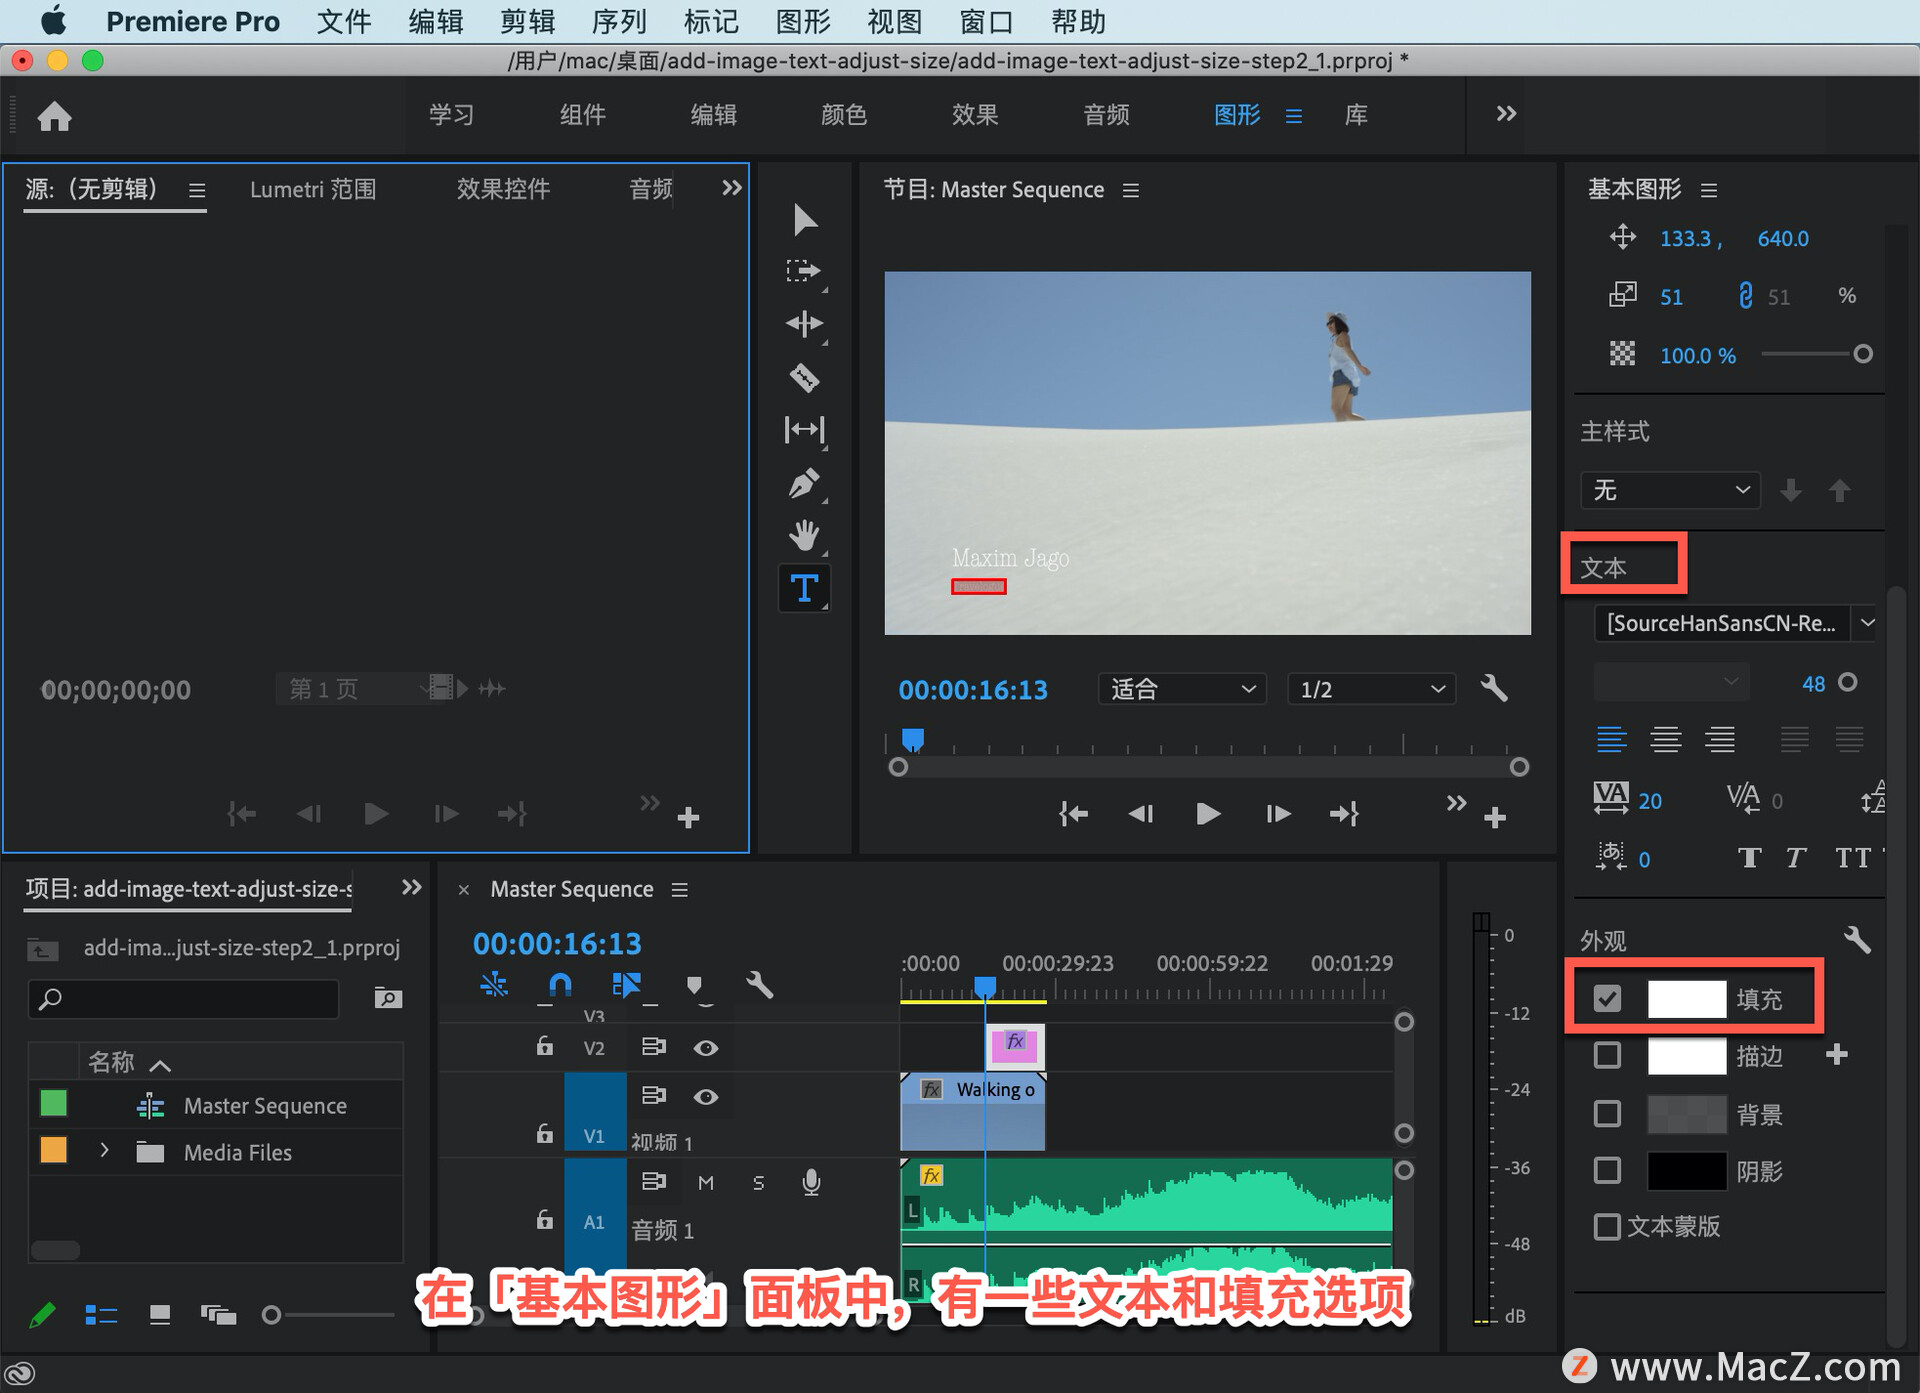Open timeline display settings wrench
Image resolution: width=1920 pixels, height=1393 pixels.
(x=760, y=985)
